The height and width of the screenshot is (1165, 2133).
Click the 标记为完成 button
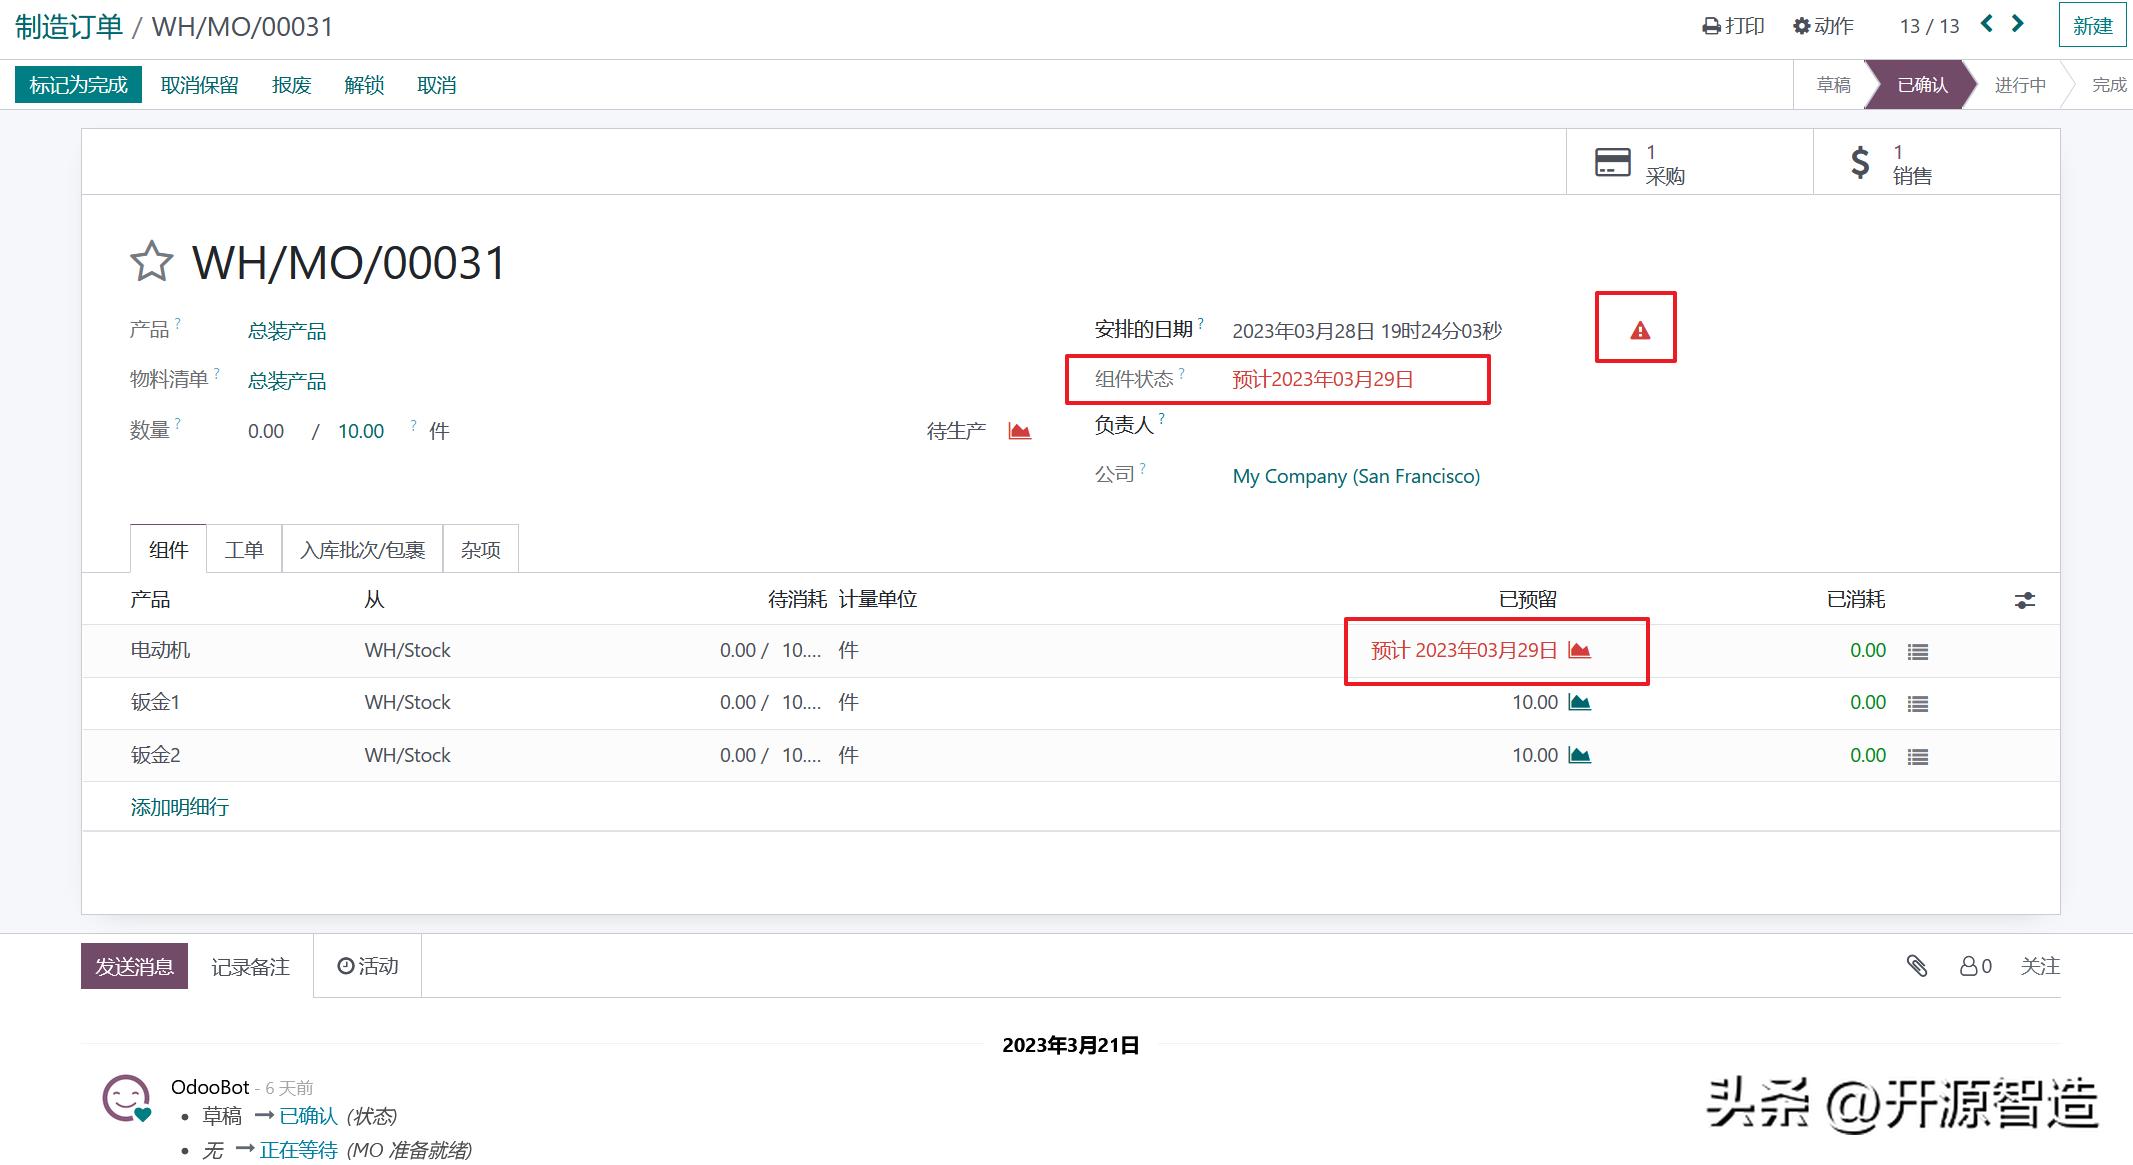78,85
